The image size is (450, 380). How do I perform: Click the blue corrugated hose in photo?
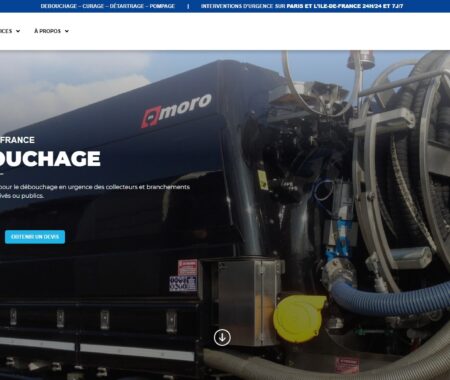pyautogui.click(x=390, y=299)
